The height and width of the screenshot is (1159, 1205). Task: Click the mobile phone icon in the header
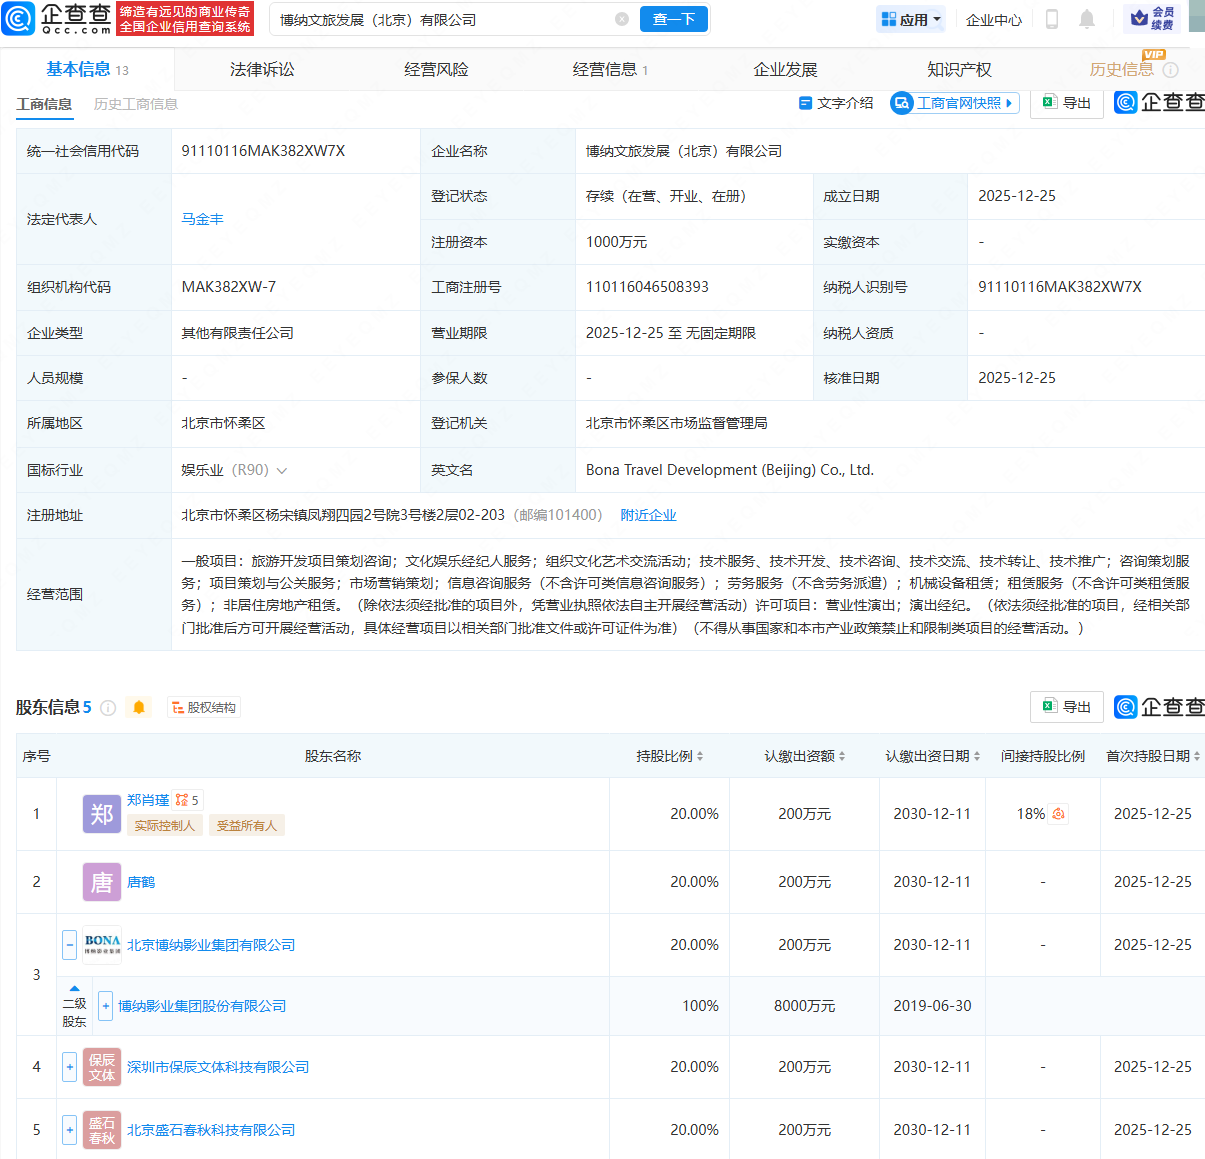(x=1052, y=19)
